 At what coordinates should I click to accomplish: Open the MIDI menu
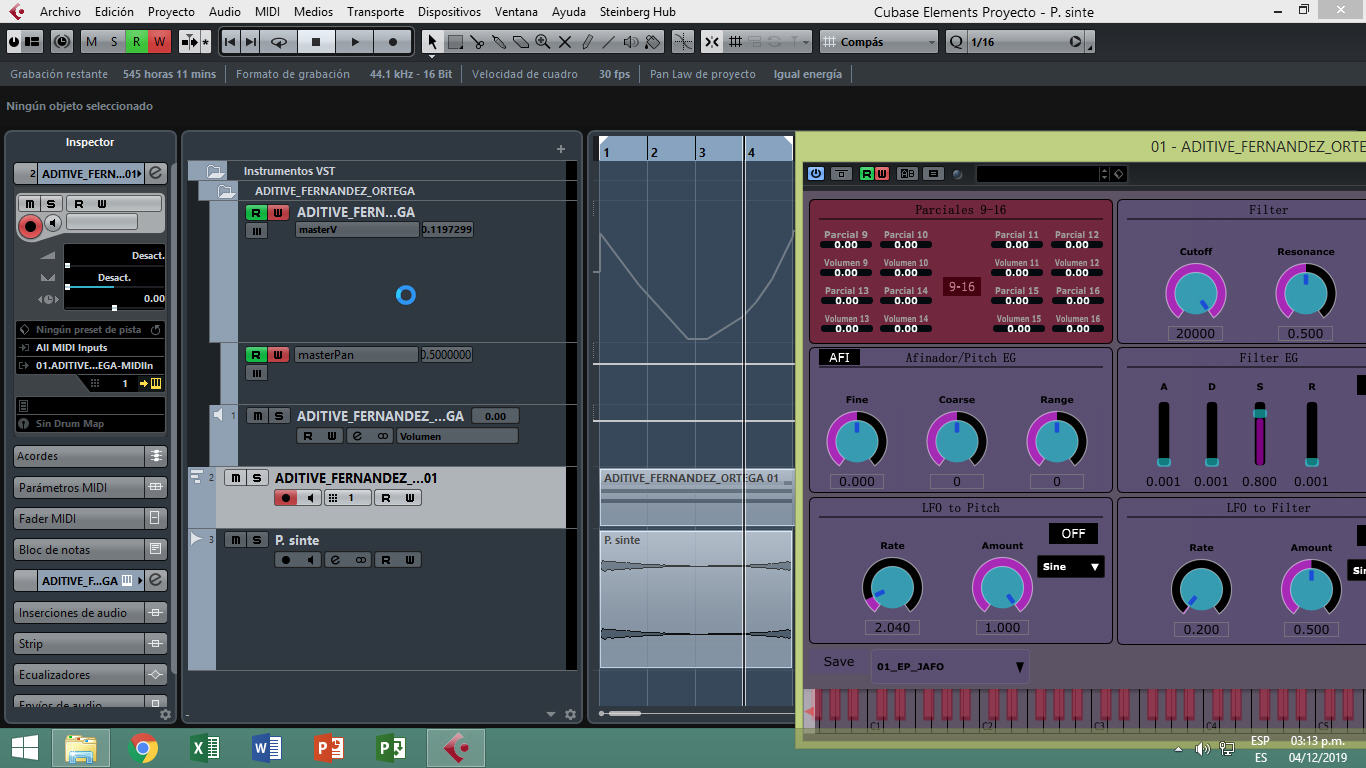(x=267, y=12)
